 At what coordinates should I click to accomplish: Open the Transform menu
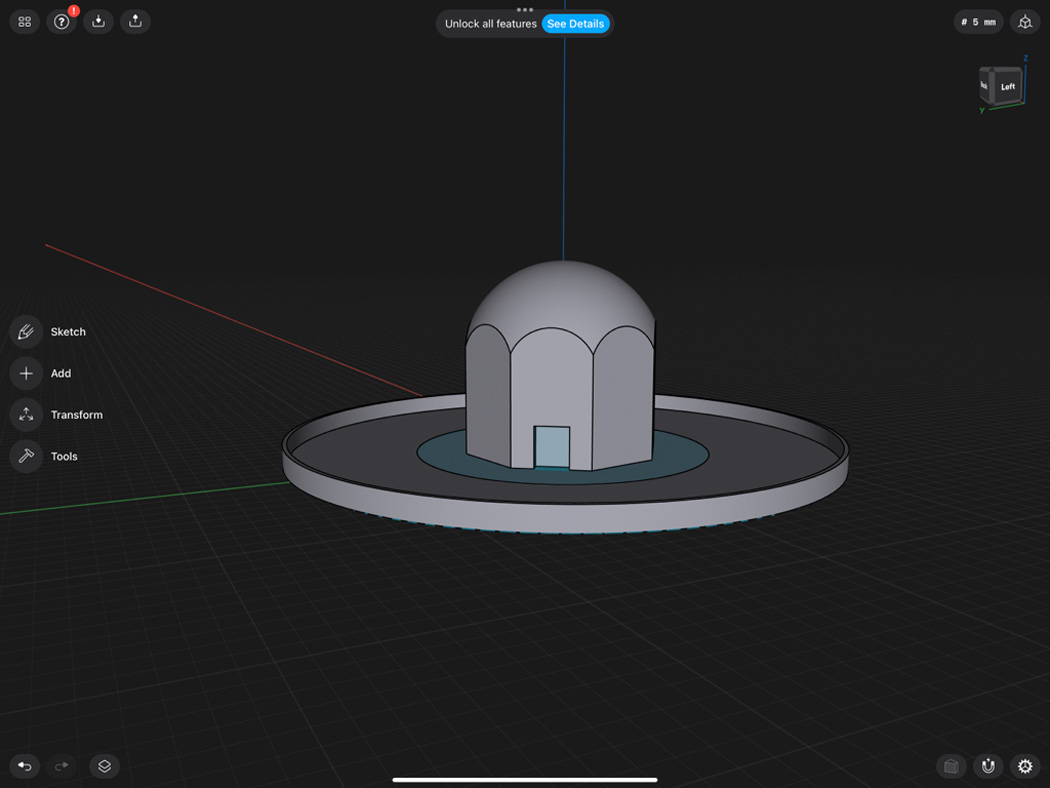pyautogui.click(x=26, y=415)
